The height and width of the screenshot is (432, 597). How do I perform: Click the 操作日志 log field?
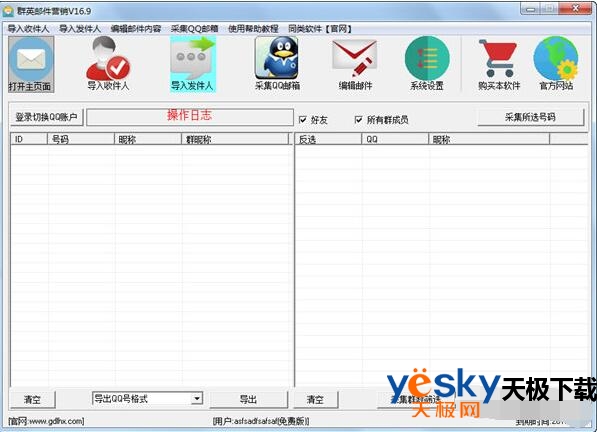[190, 116]
